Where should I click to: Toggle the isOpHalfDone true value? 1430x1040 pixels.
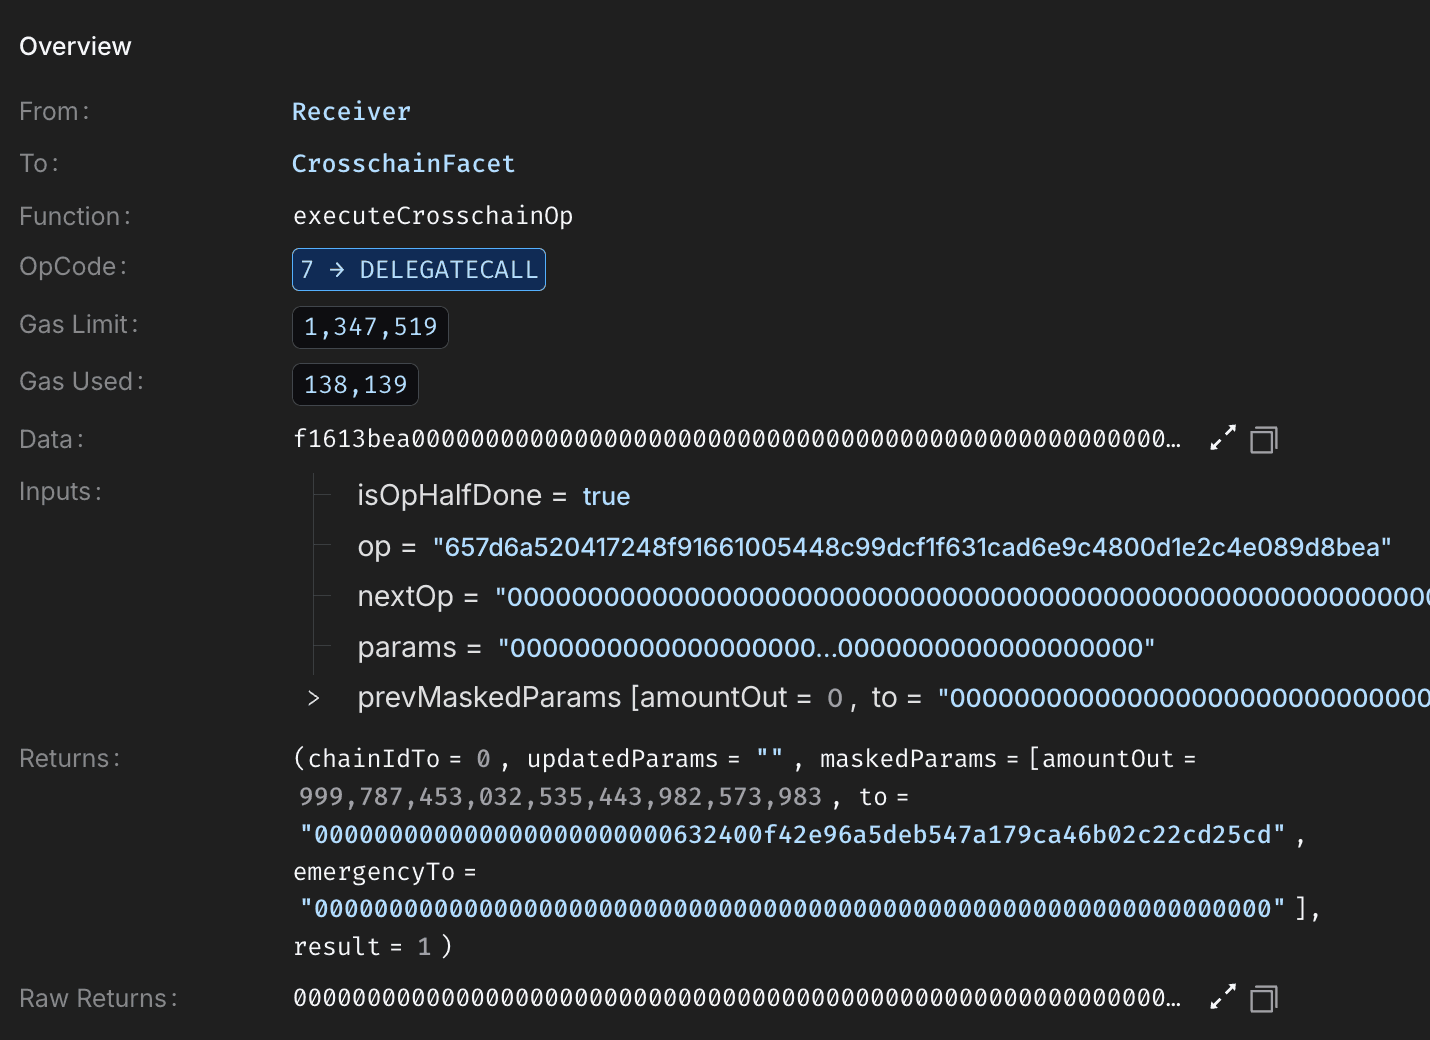point(606,495)
